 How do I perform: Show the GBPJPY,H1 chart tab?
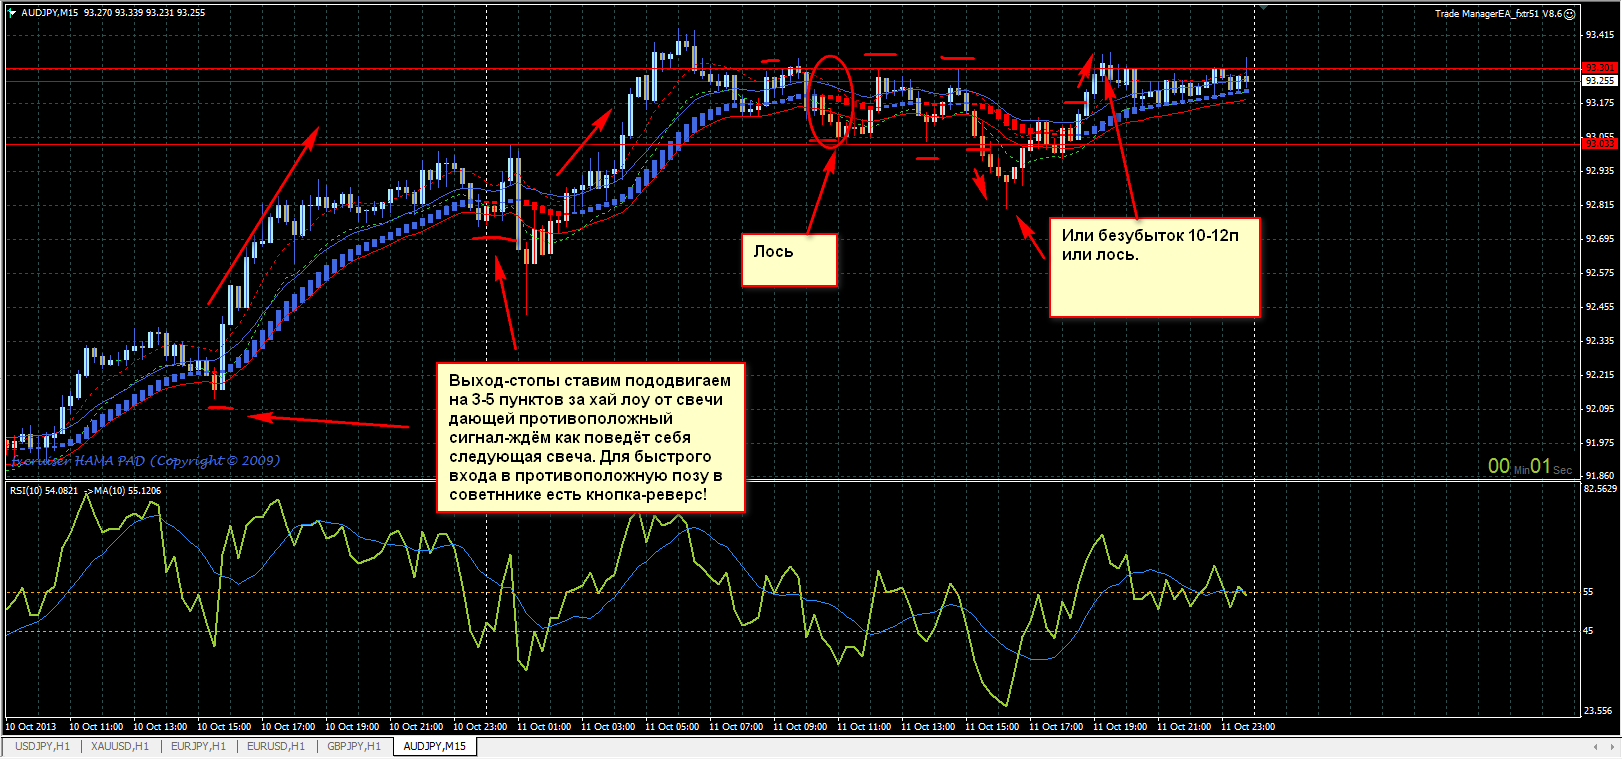pyautogui.click(x=354, y=746)
